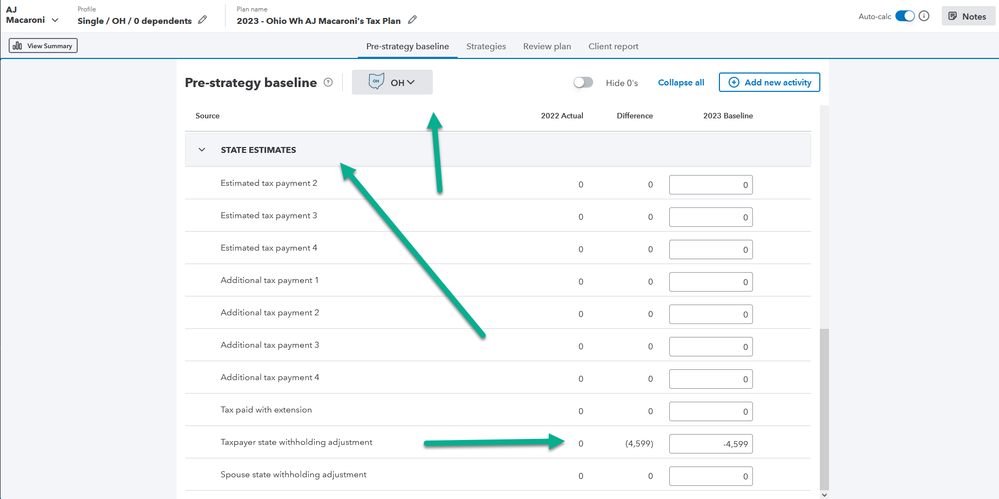Enable the Hide 0's toggle
Image resolution: width=999 pixels, height=499 pixels.
pos(583,83)
